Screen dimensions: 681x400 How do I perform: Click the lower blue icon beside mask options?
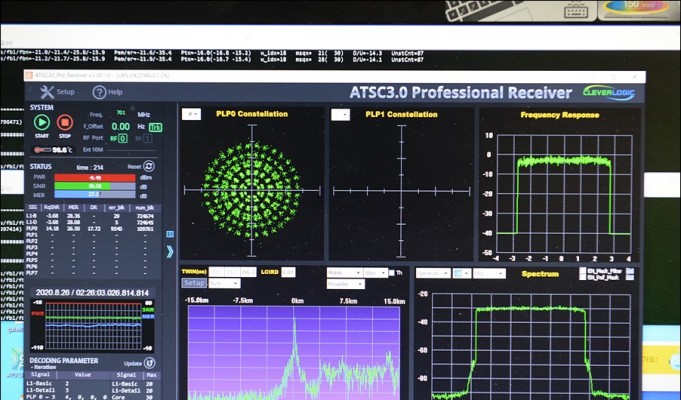[629, 277]
